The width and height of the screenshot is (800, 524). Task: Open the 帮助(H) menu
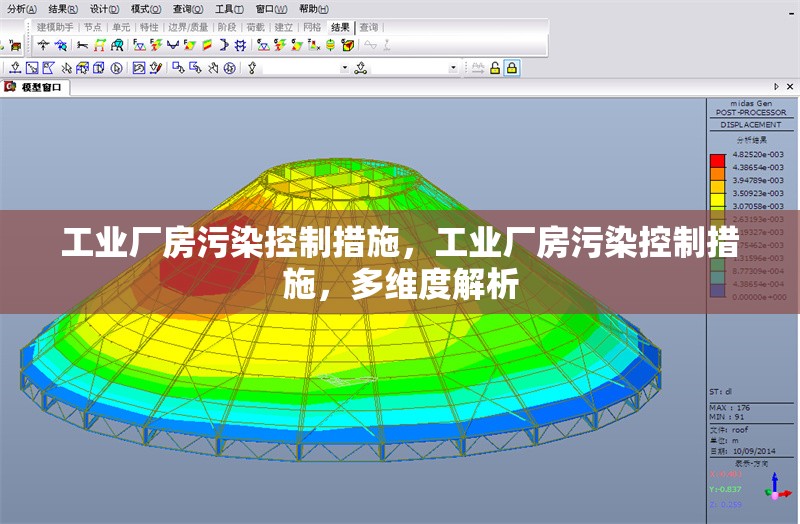314,9
